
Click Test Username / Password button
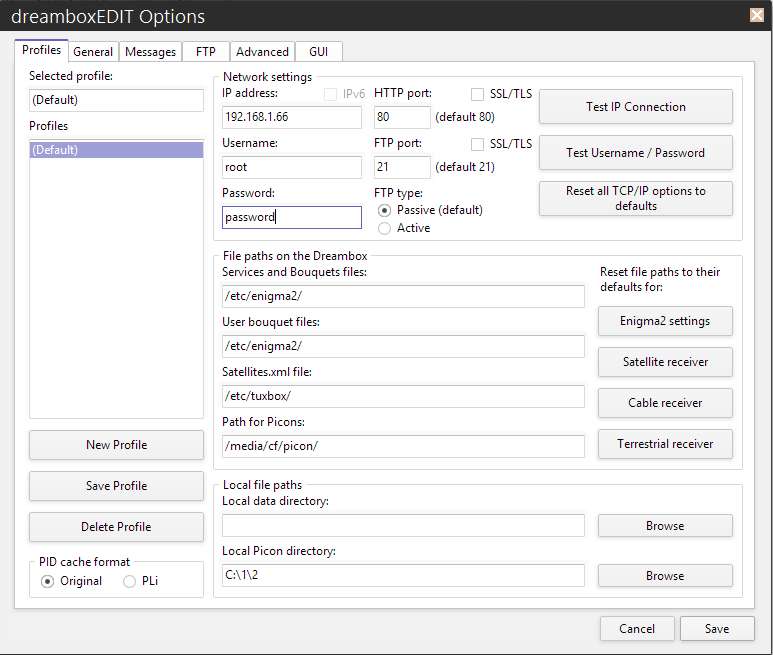point(635,153)
